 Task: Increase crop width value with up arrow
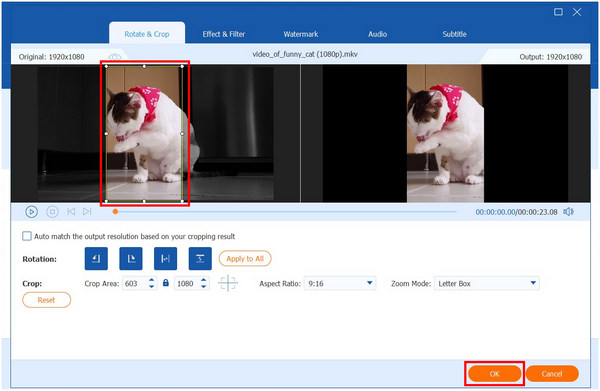[x=152, y=280]
